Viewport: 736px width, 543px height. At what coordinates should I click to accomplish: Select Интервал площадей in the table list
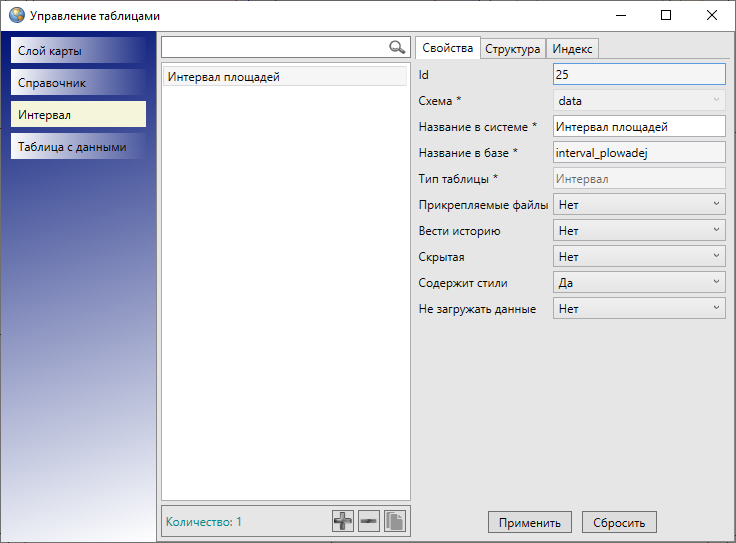pos(284,77)
